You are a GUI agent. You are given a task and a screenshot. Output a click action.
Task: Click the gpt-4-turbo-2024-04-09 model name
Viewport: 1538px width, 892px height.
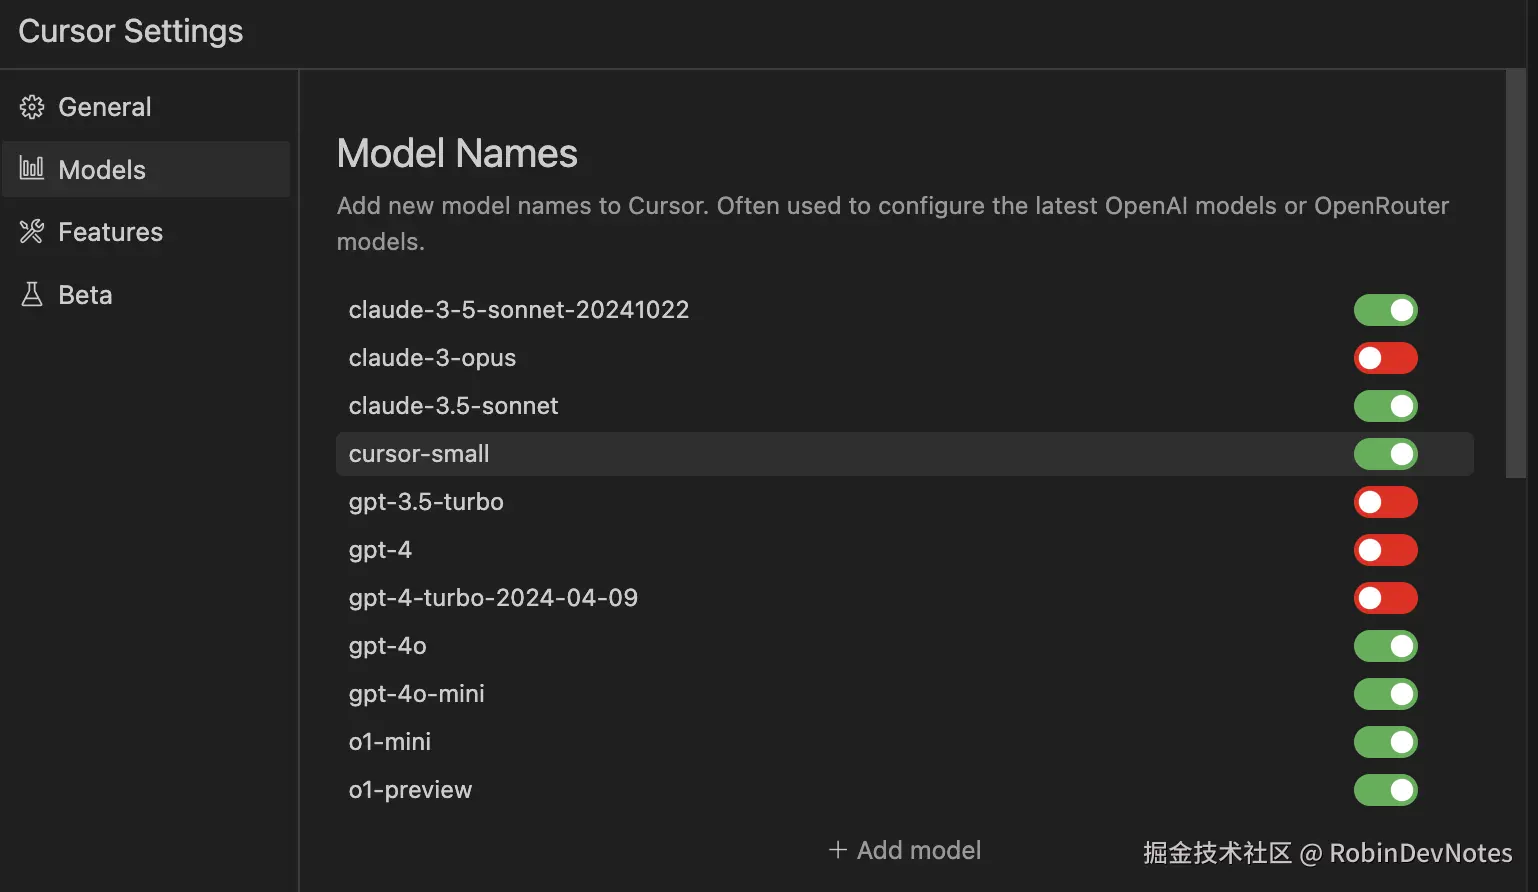coord(493,598)
